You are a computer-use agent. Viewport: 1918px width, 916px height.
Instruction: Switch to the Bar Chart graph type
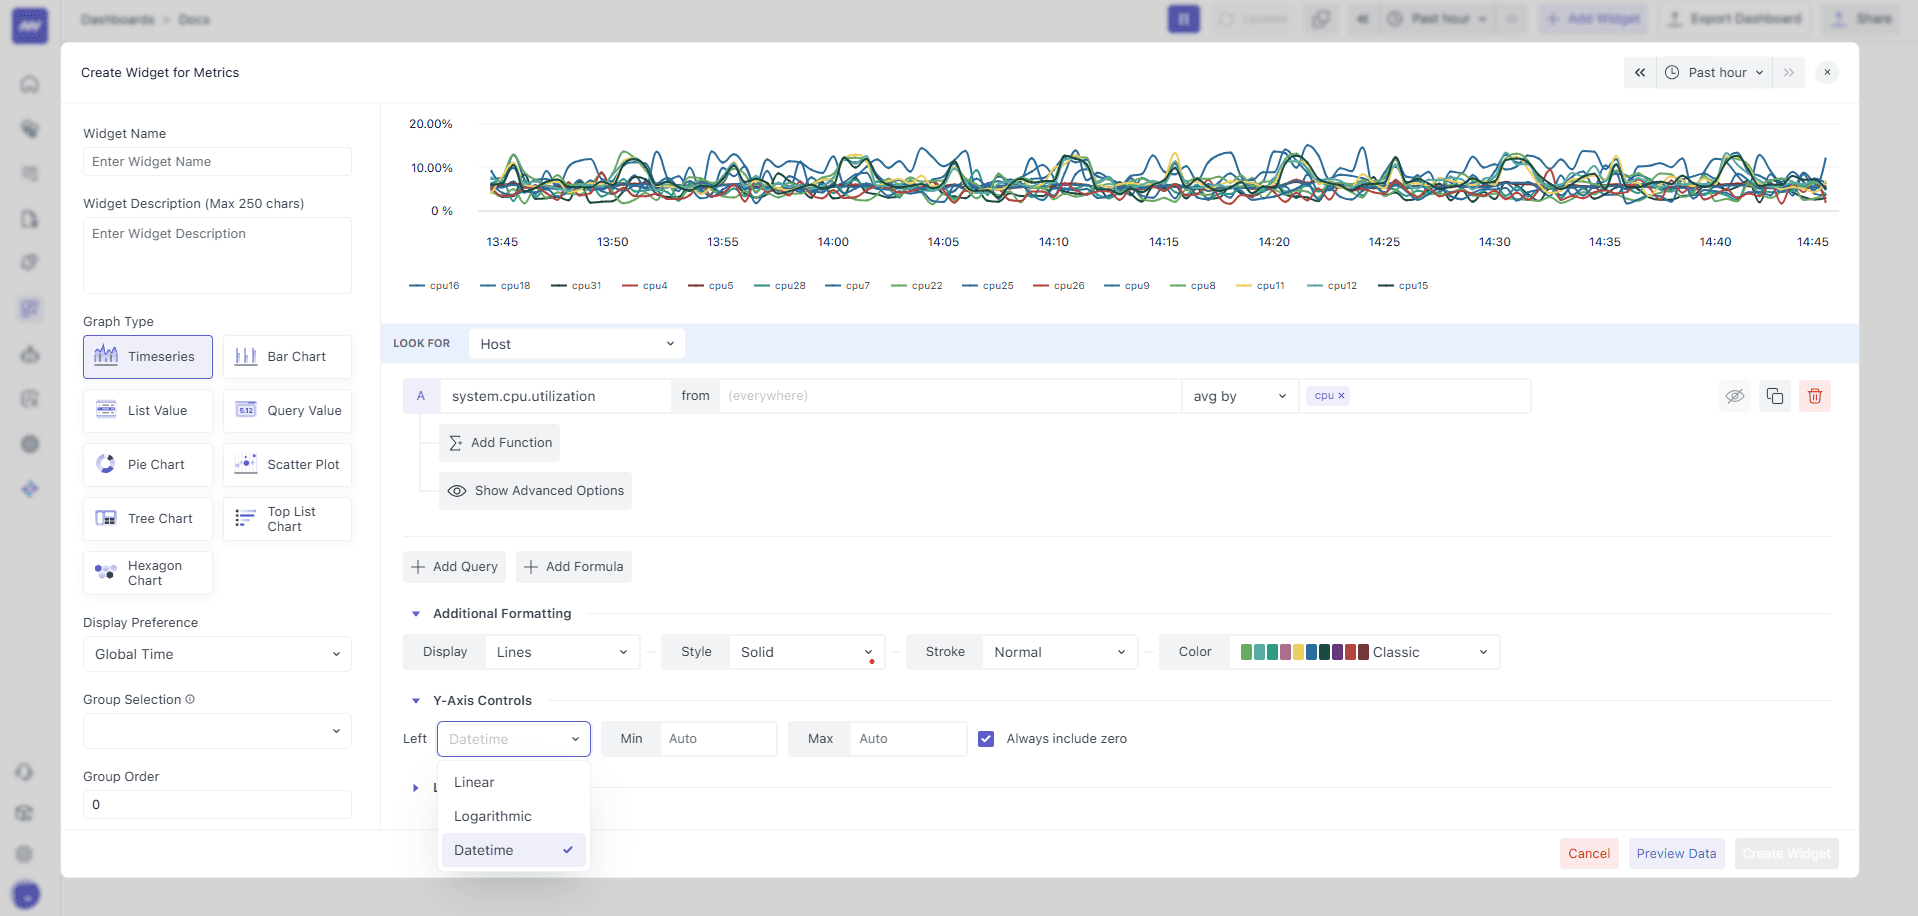point(287,356)
